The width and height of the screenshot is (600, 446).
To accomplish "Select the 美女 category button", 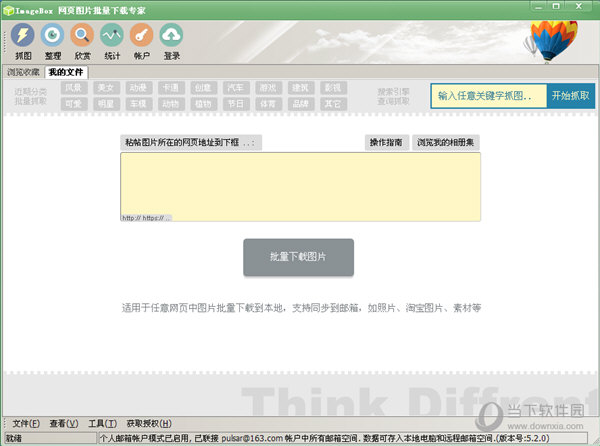I will [x=106, y=88].
